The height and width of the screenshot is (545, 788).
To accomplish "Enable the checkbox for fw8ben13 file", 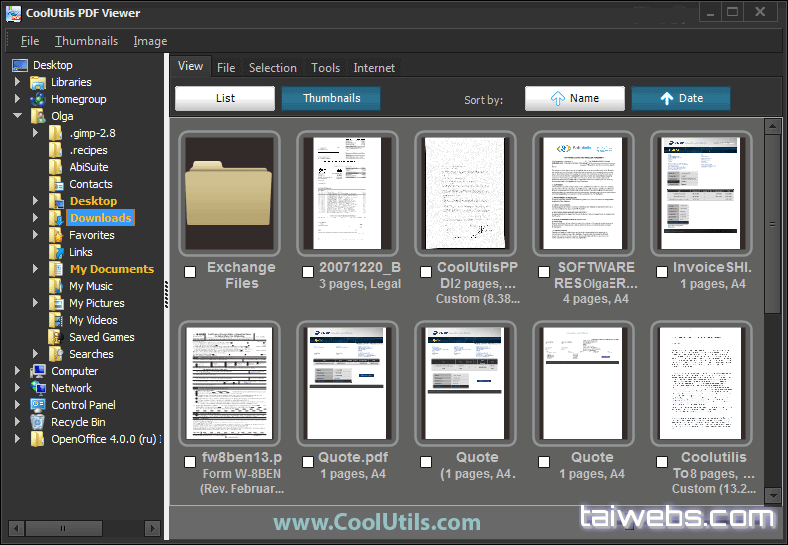I will [x=190, y=462].
